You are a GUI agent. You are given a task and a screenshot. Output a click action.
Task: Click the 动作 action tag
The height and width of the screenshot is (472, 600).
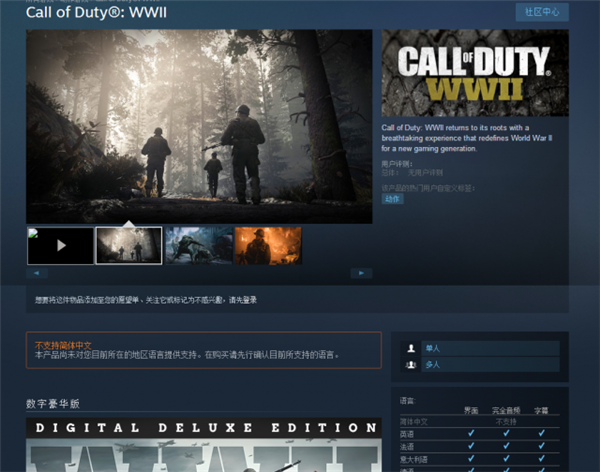pos(392,199)
